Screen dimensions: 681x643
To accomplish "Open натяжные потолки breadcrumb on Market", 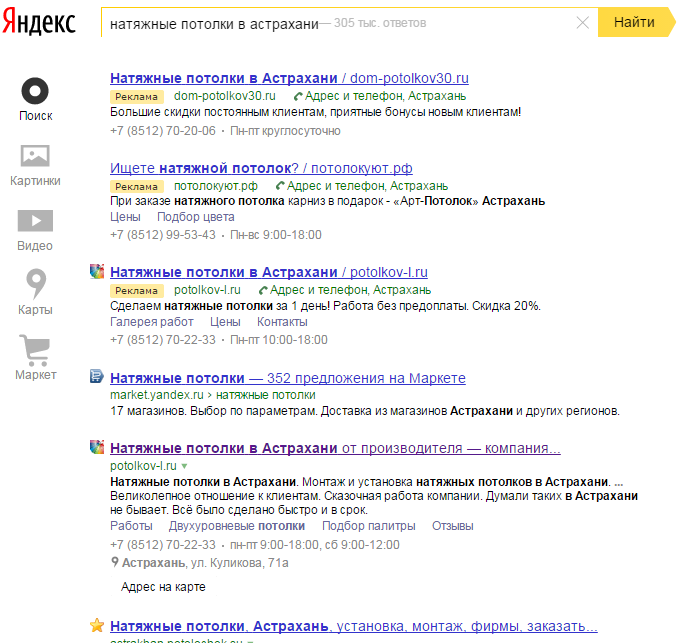I will pos(266,395).
